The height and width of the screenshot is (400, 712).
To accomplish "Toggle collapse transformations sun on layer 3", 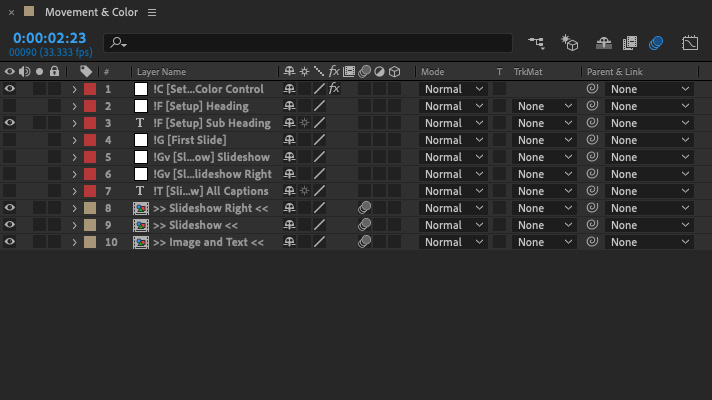I will pos(304,123).
